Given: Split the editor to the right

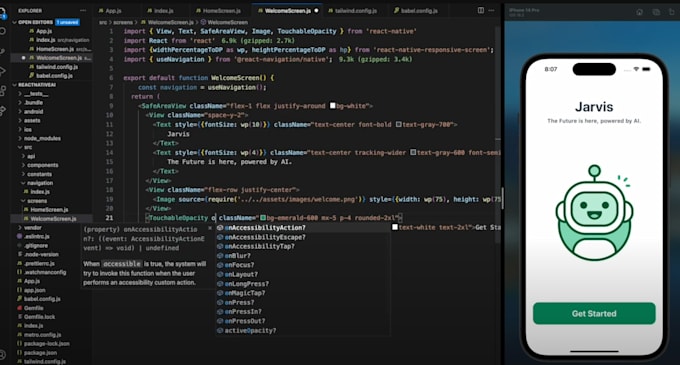Looking at the screenshot, I should (x=481, y=10).
